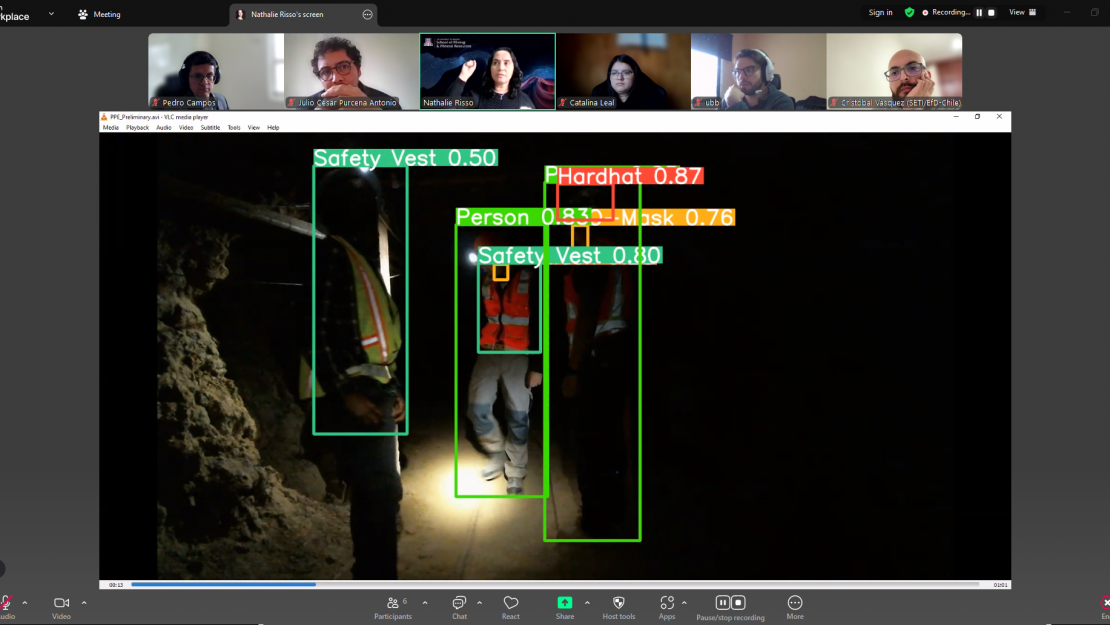Select Cristóbal Vasquez video thumbnail
This screenshot has width=1110, height=625.
tap(895, 71)
